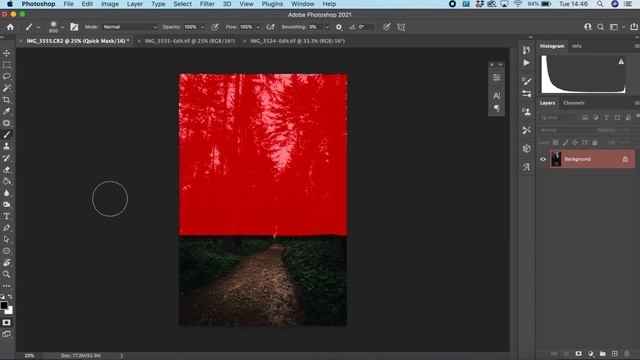Viewport: 640px width, 360px height.
Task: Select the Paint Bucket tool
Action: [x=7, y=181]
